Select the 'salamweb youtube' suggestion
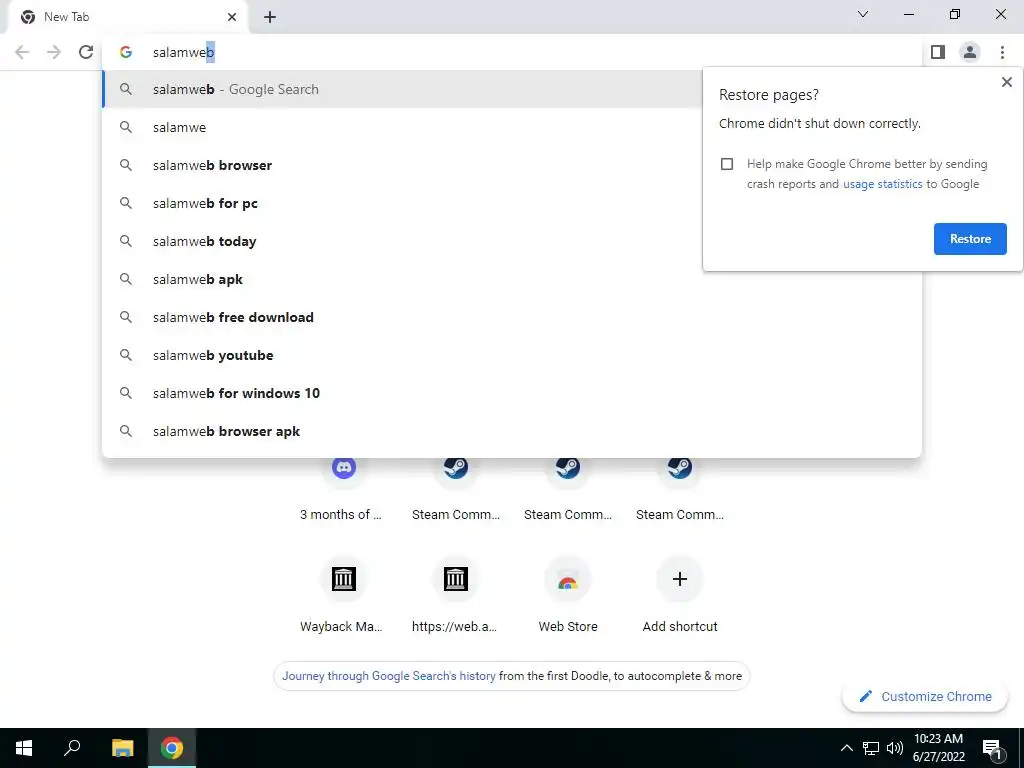Image resolution: width=1024 pixels, height=768 pixels. point(512,355)
